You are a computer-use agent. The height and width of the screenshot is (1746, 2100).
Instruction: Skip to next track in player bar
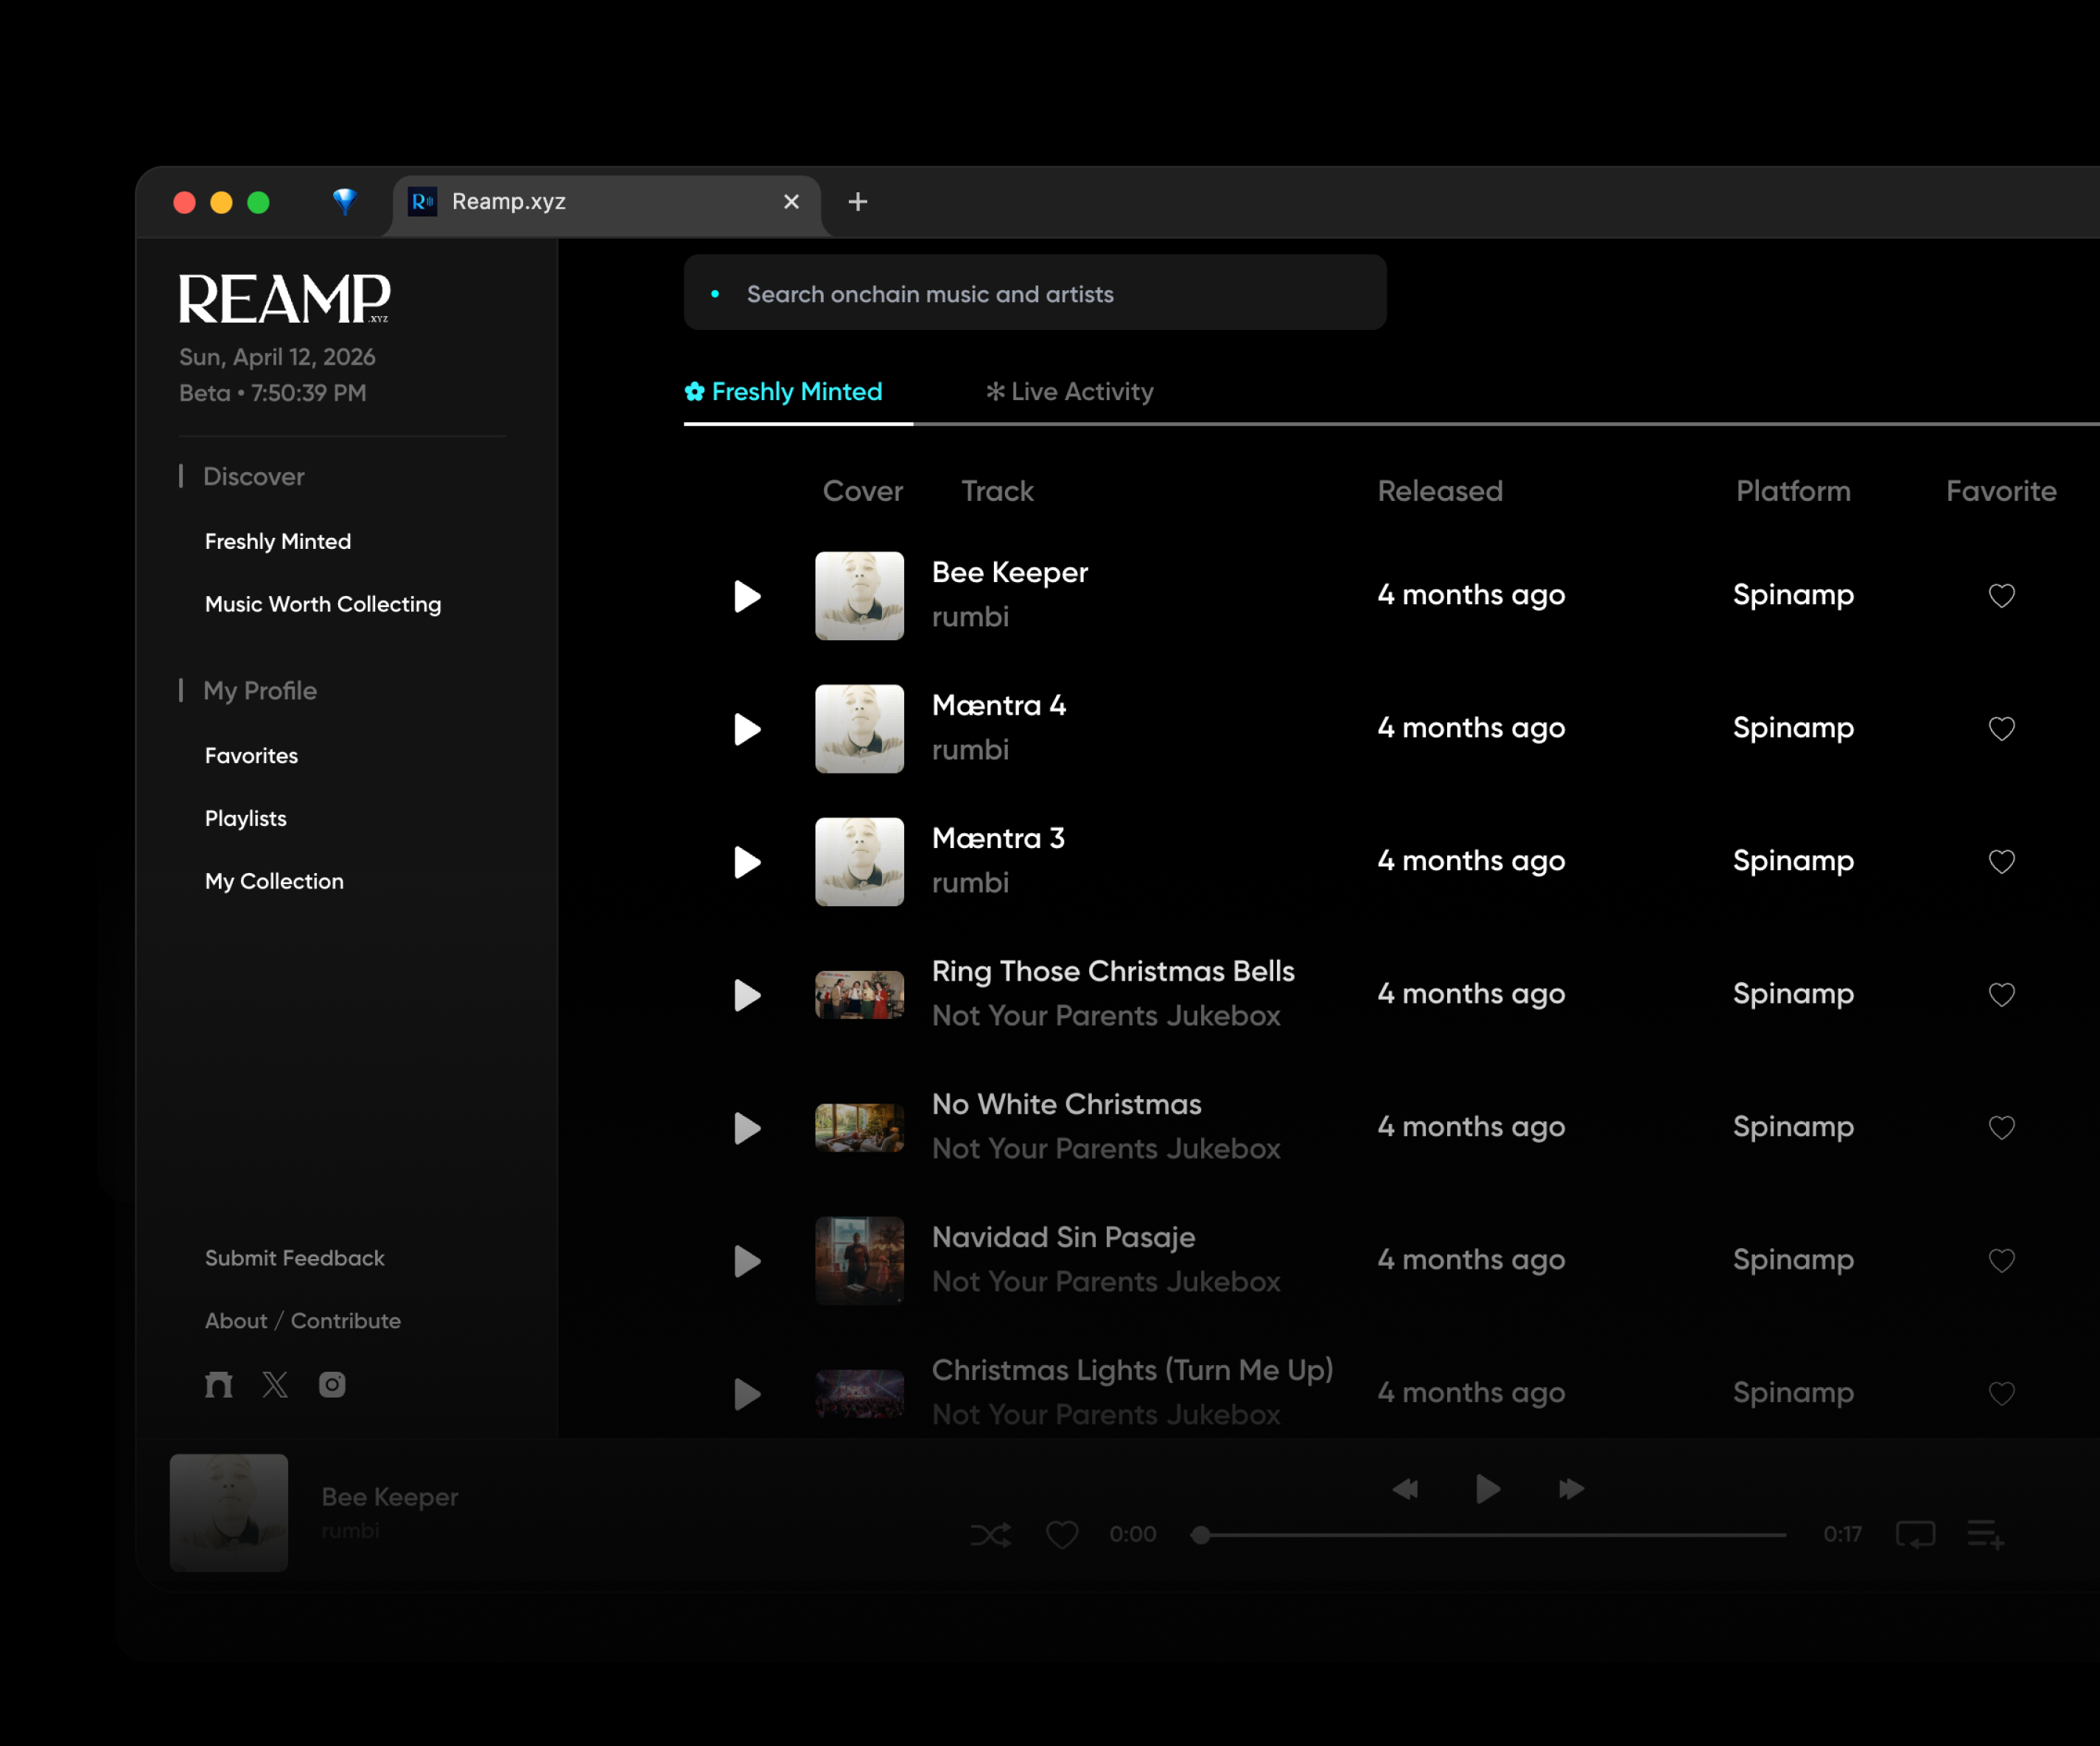pos(1570,1489)
